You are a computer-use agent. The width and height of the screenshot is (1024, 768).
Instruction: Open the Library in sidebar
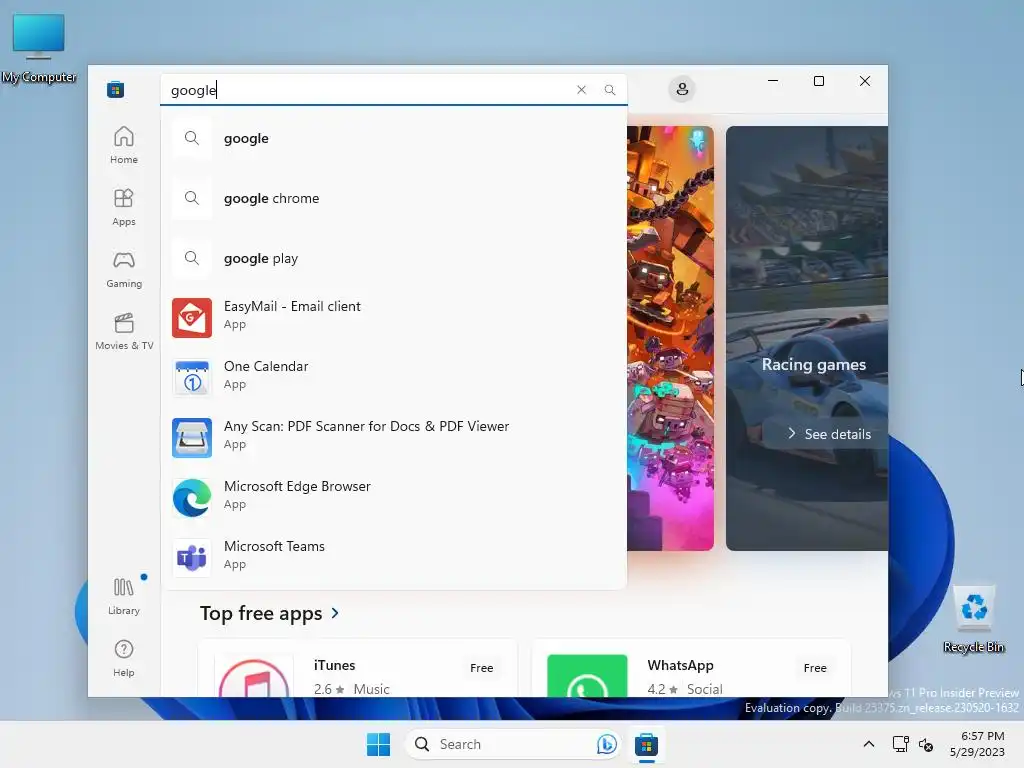pos(123,596)
